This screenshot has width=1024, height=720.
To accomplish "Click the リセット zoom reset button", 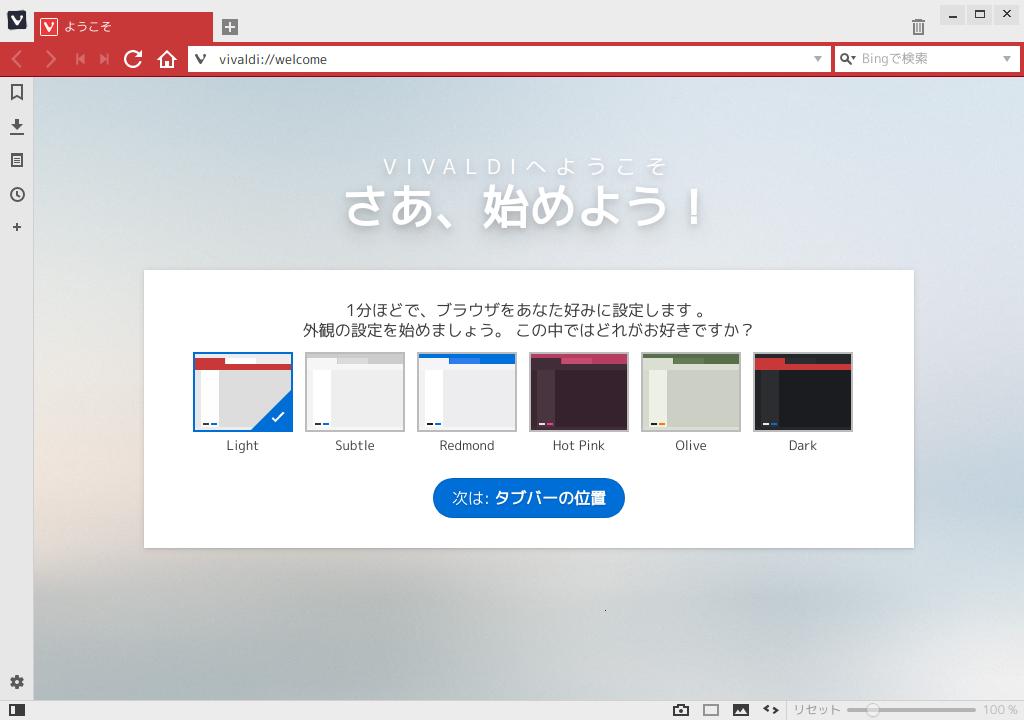I will pos(816,710).
